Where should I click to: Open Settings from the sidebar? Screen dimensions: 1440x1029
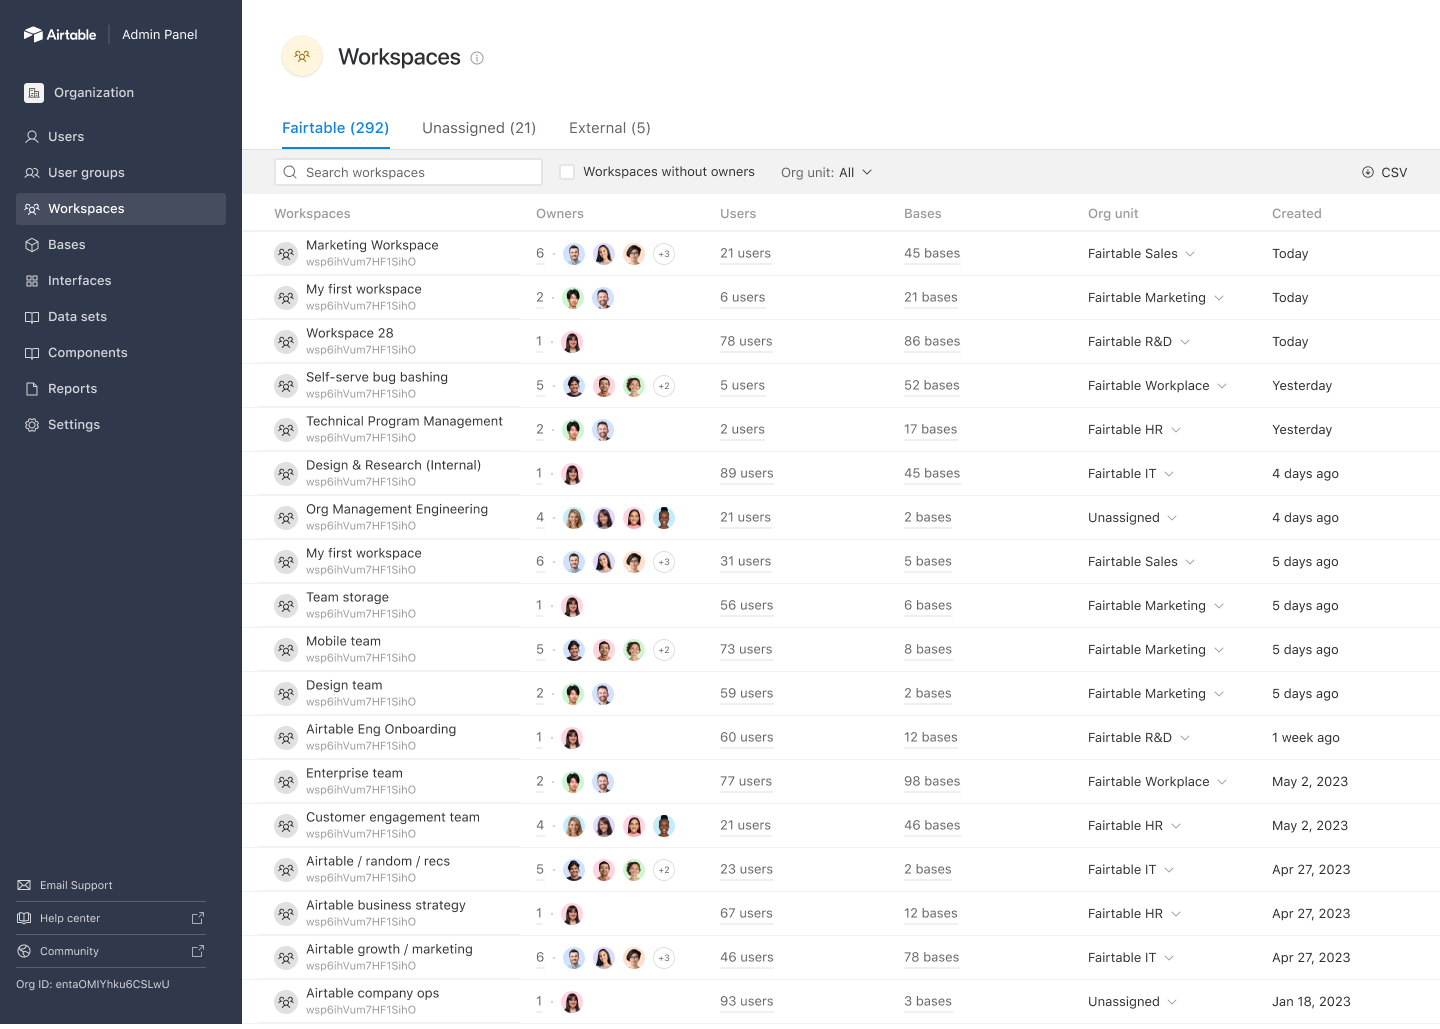[73, 424]
